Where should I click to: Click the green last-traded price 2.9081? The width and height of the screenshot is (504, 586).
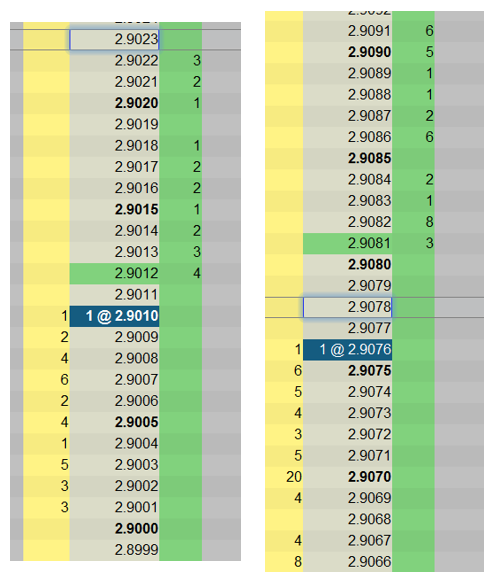347,243
